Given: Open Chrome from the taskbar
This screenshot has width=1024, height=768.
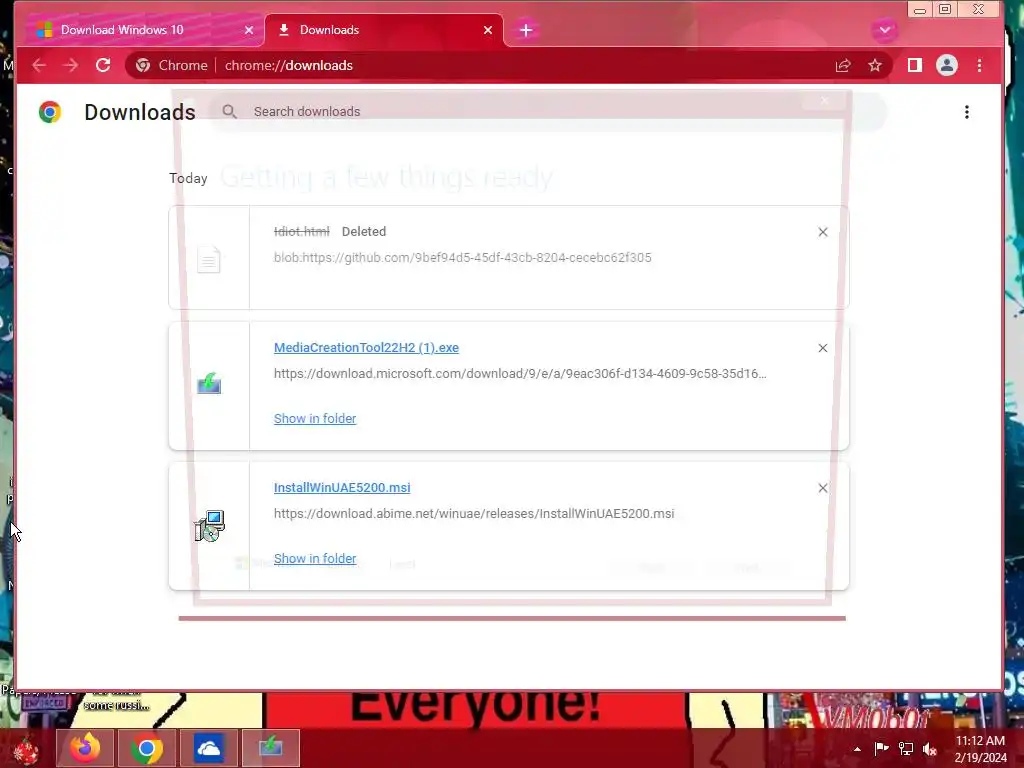Looking at the screenshot, I should [x=147, y=748].
